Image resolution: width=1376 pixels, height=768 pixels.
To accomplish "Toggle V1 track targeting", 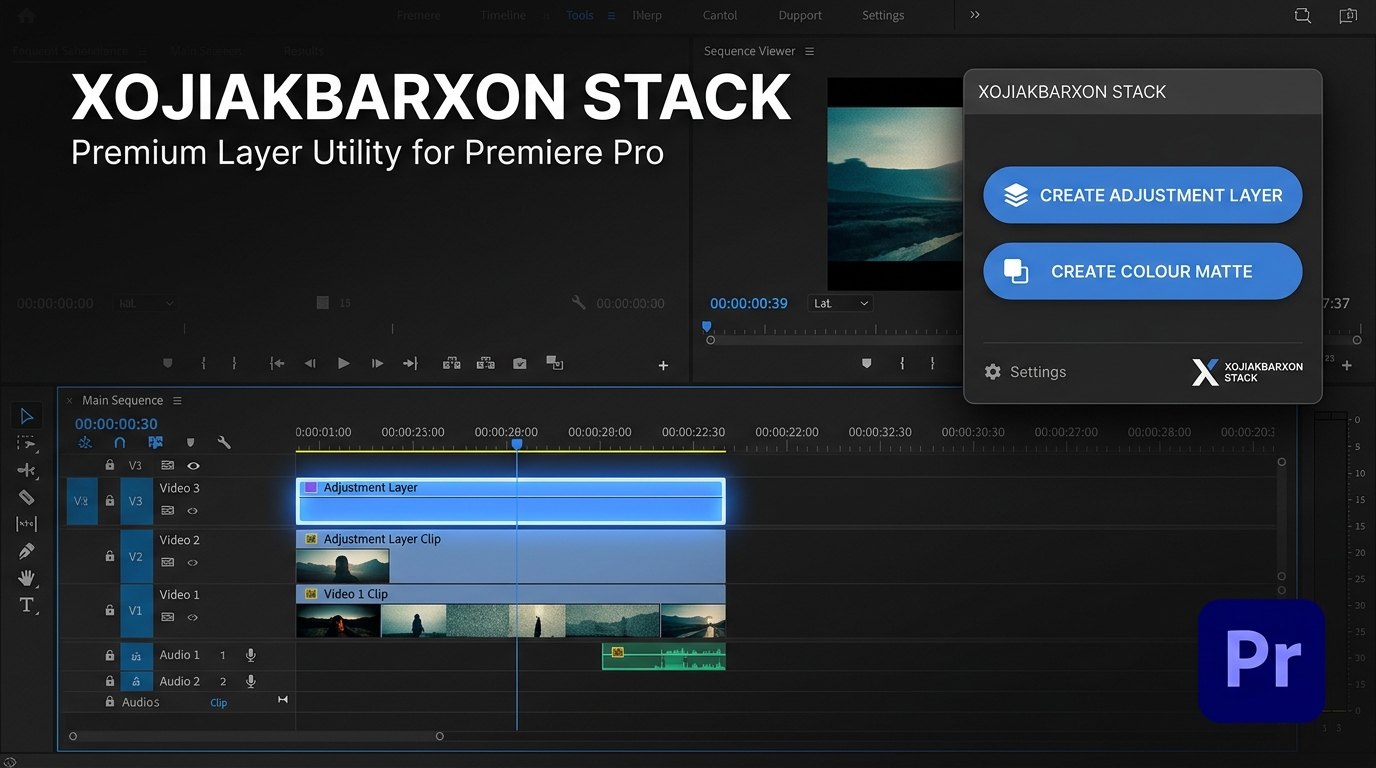I will click(136, 611).
